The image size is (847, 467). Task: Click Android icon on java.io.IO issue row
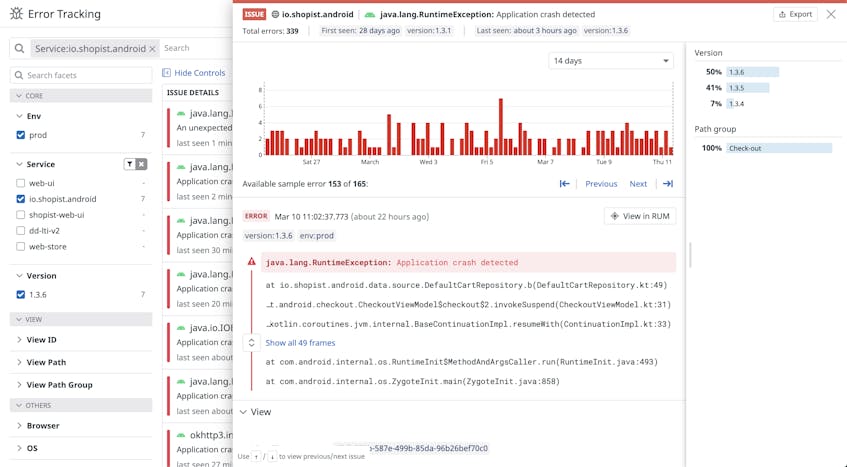click(x=182, y=328)
